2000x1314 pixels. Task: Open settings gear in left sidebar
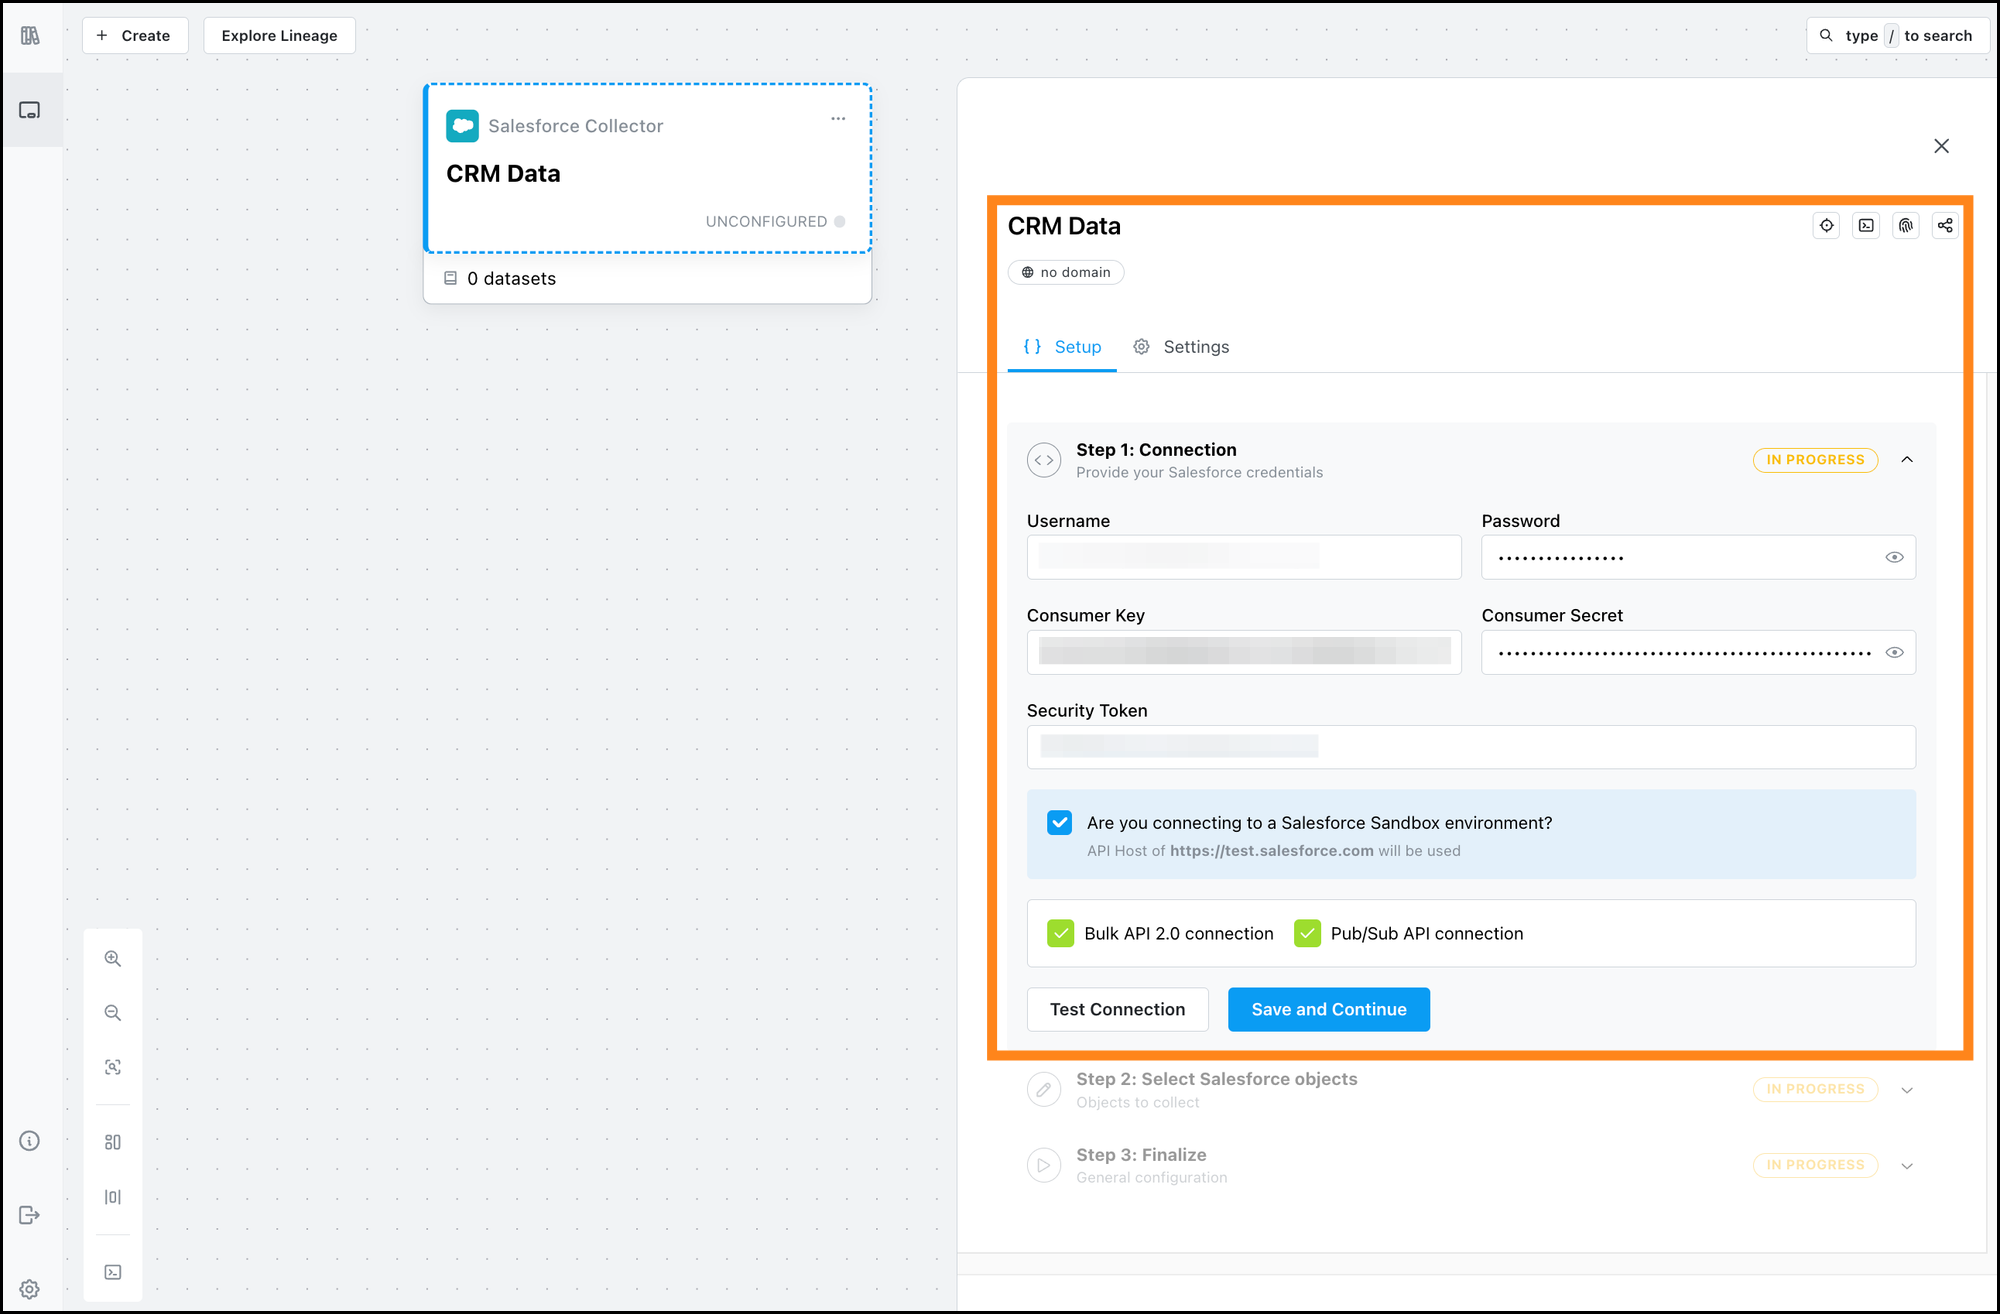[30, 1289]
